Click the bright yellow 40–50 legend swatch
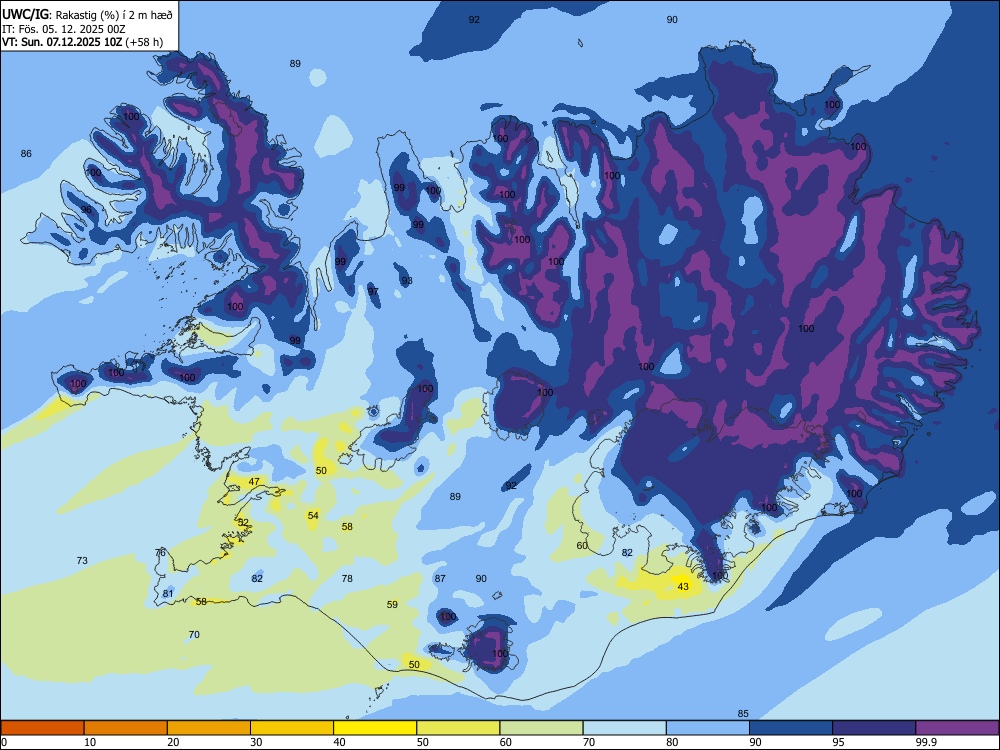Screen dimensions: 1000x750 click(x=375, y=728)
